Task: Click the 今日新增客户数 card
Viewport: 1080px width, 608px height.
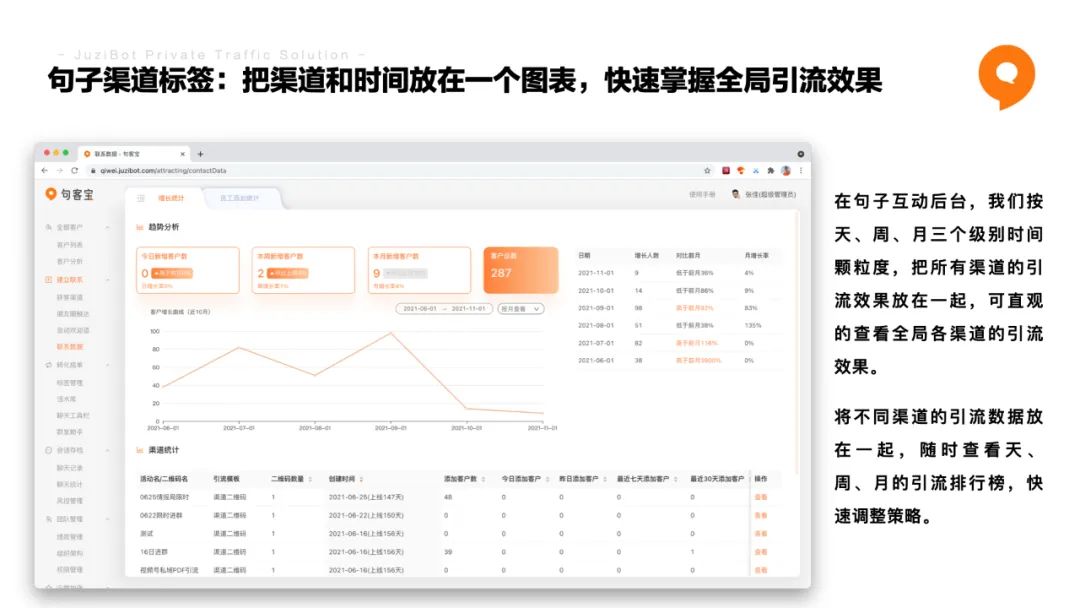Action: (188, 270)
